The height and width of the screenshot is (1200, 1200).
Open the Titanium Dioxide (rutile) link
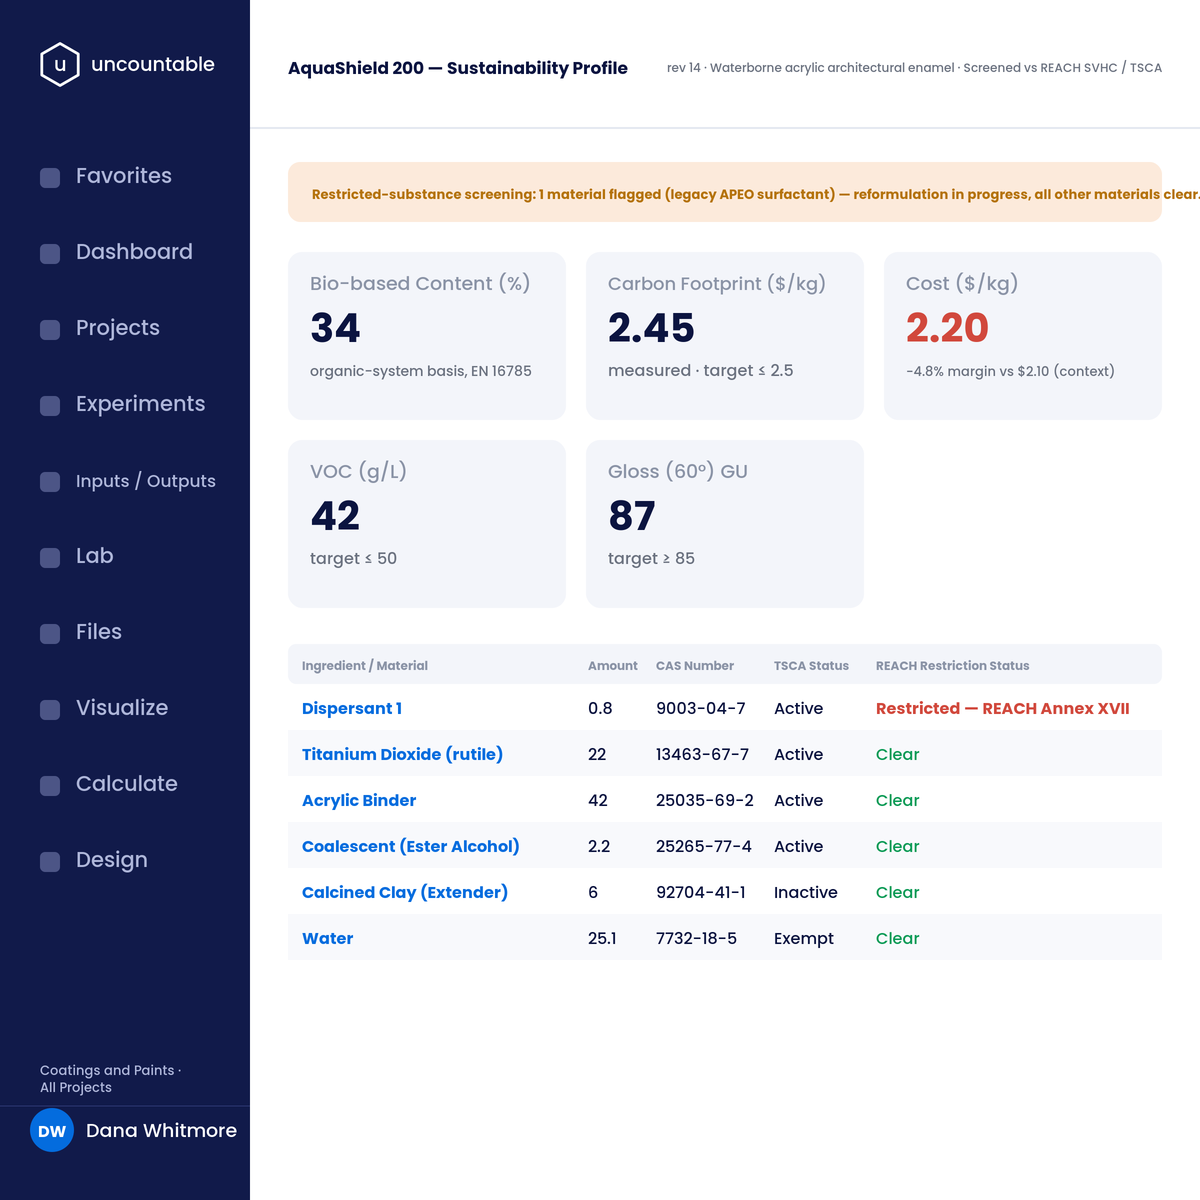point(402,754)
